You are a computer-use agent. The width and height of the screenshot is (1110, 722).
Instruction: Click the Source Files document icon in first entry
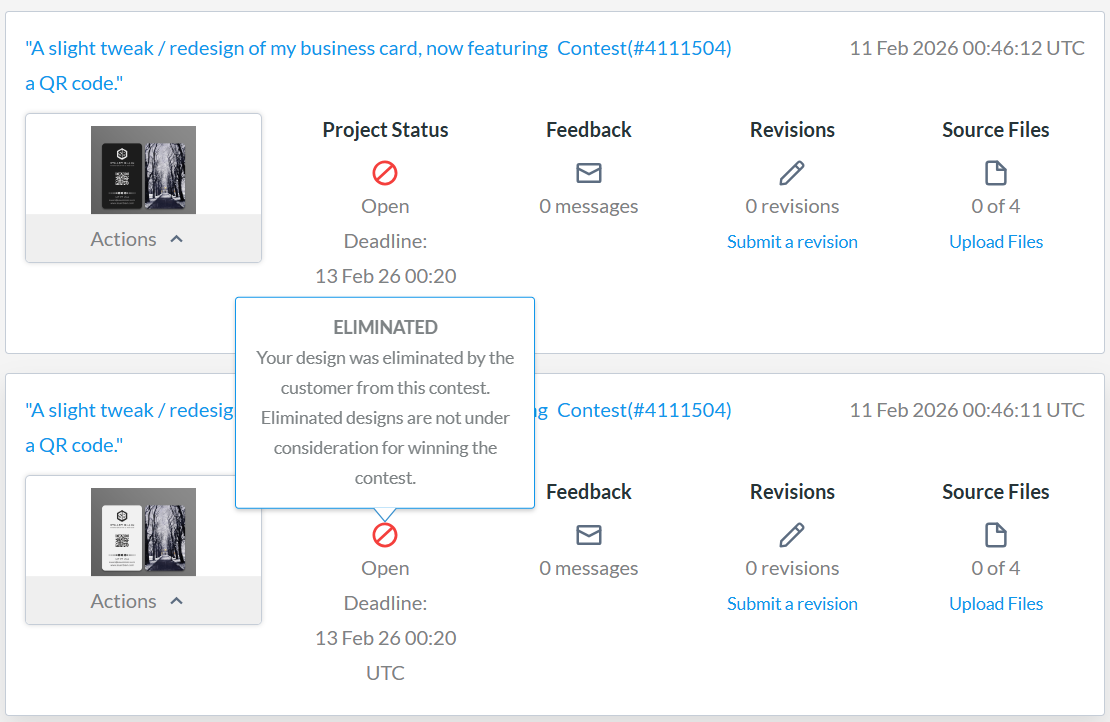996,173
